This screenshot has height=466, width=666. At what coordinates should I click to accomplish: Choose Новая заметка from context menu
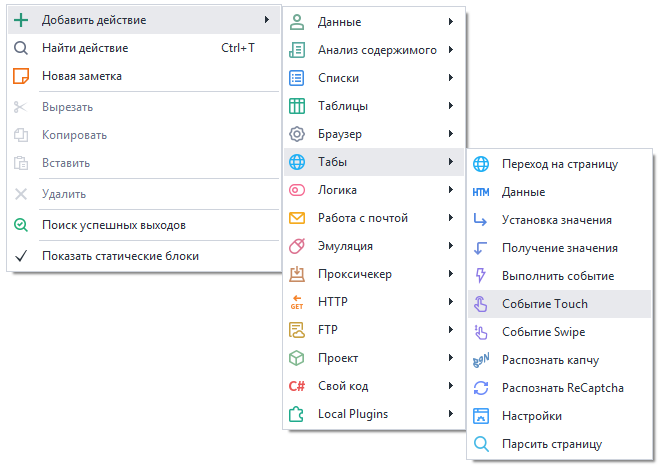click(x=82, y=75)
